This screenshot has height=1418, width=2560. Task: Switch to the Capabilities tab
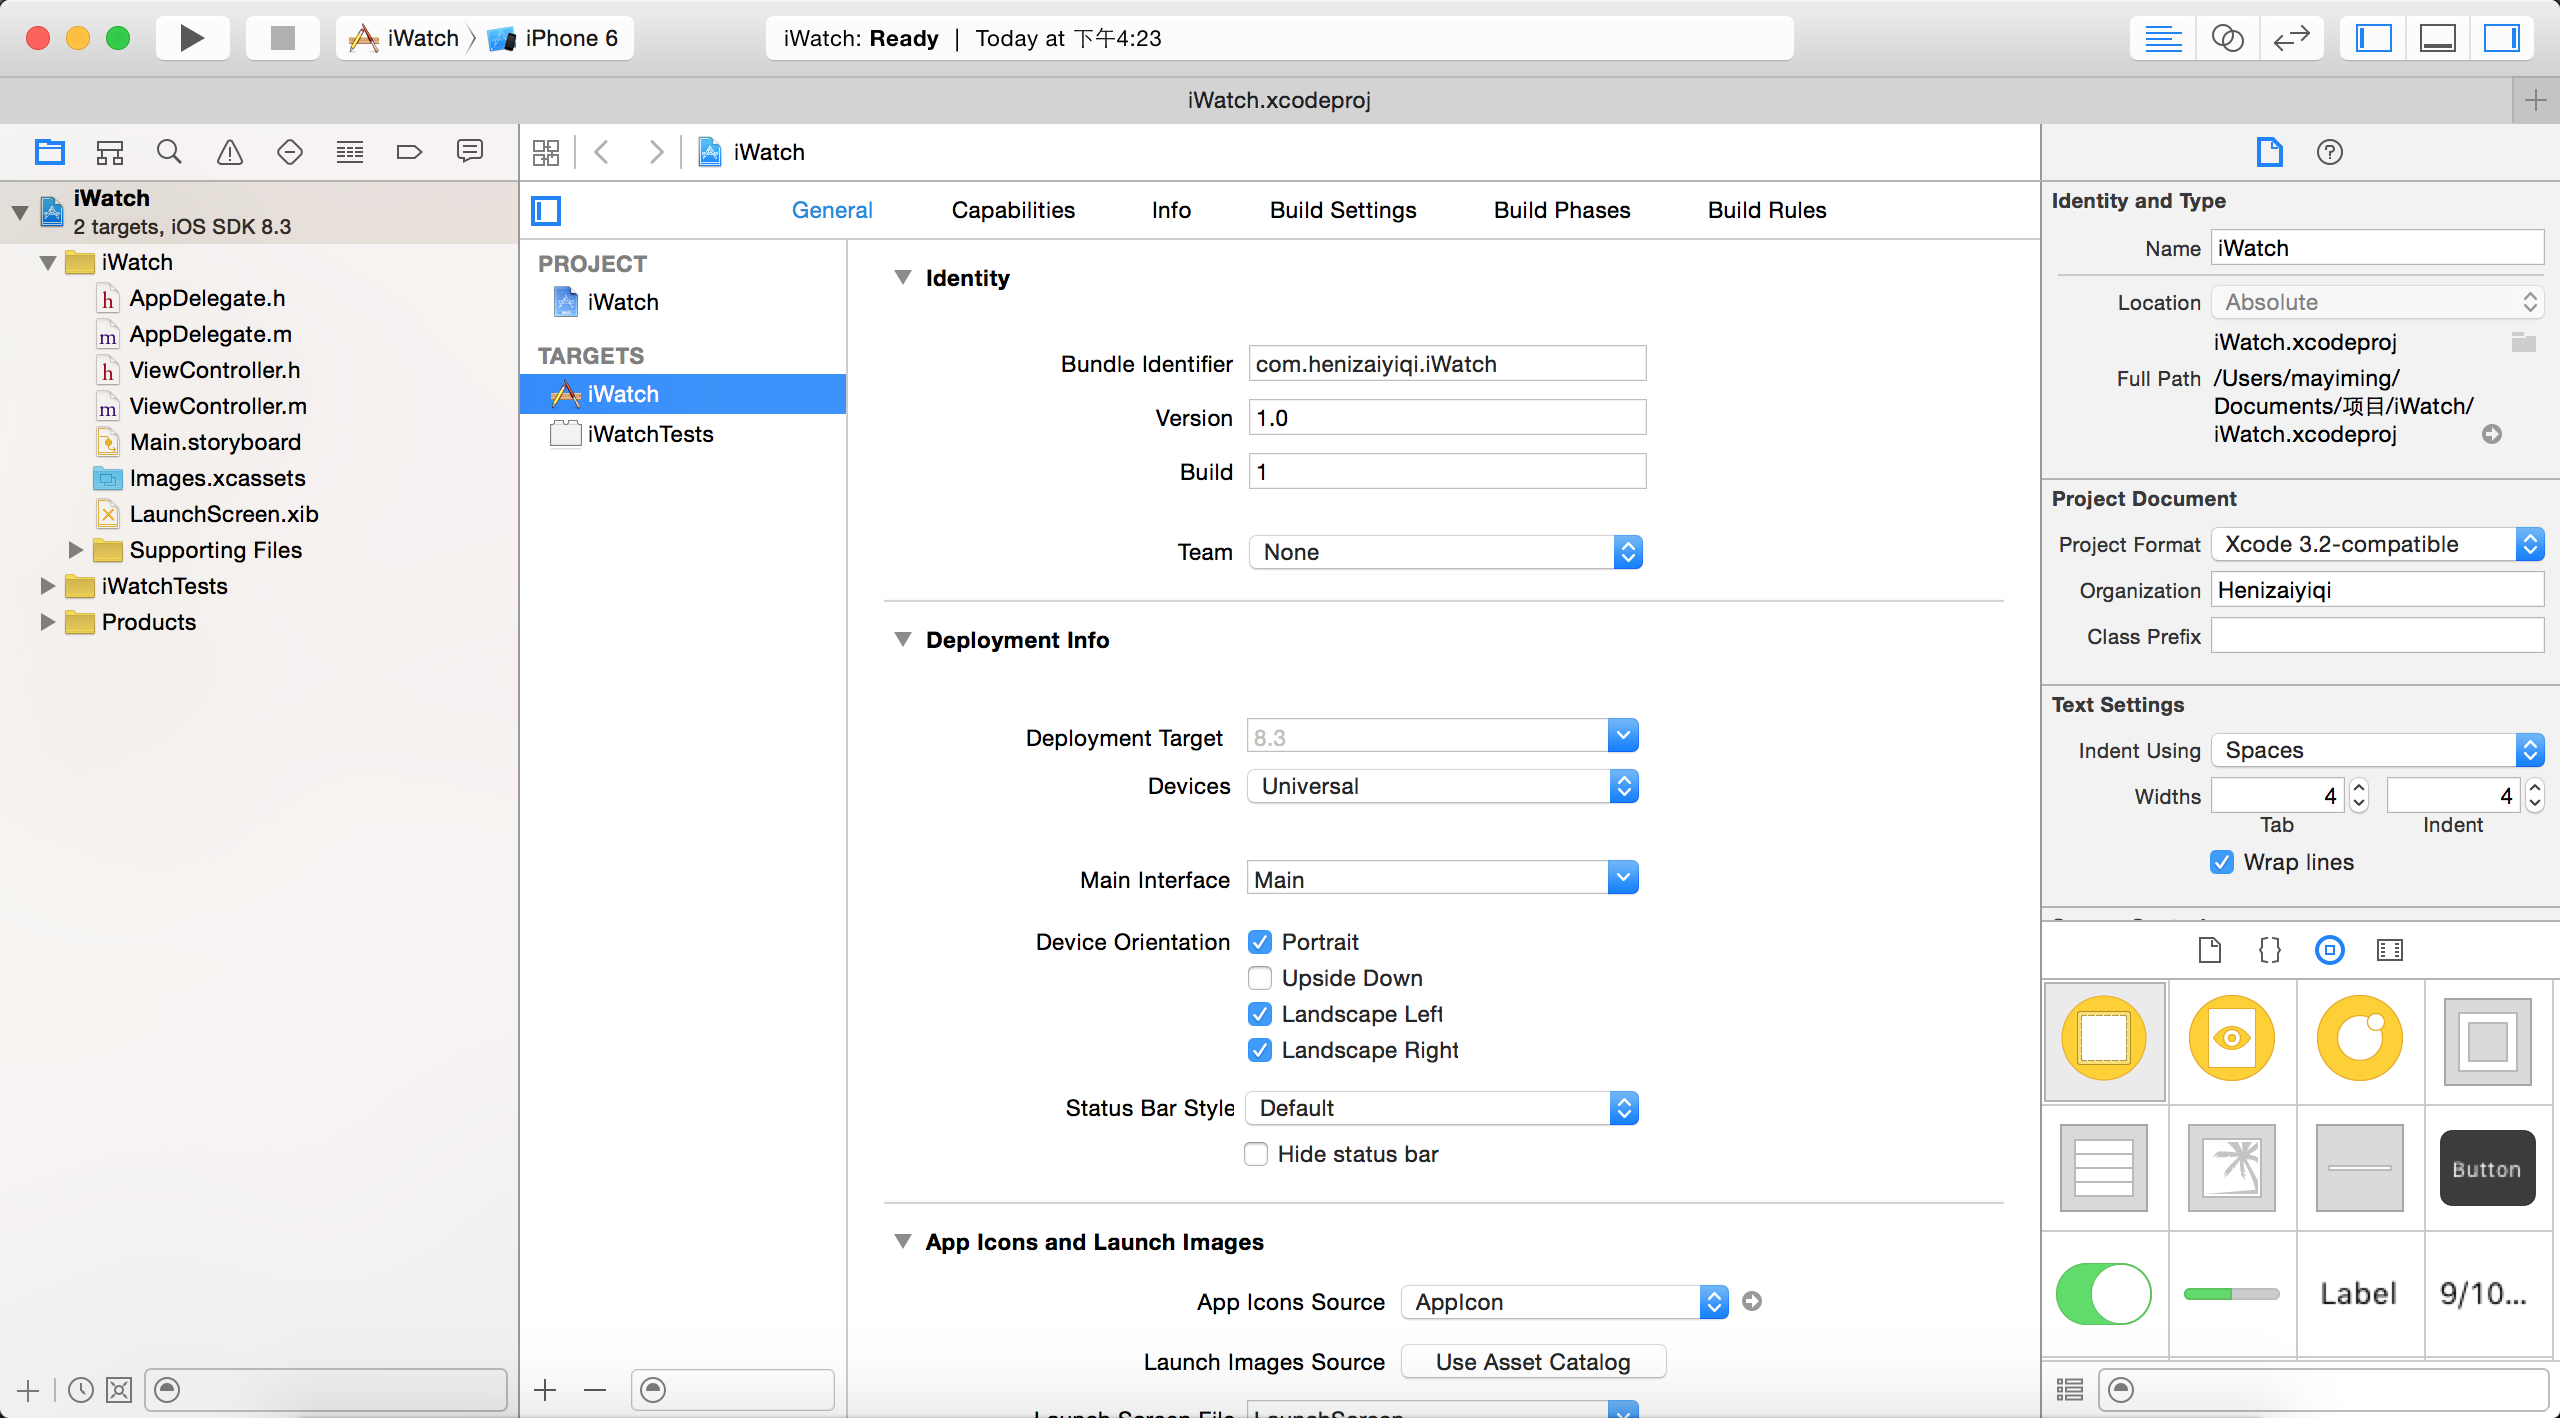(1013, 210)
